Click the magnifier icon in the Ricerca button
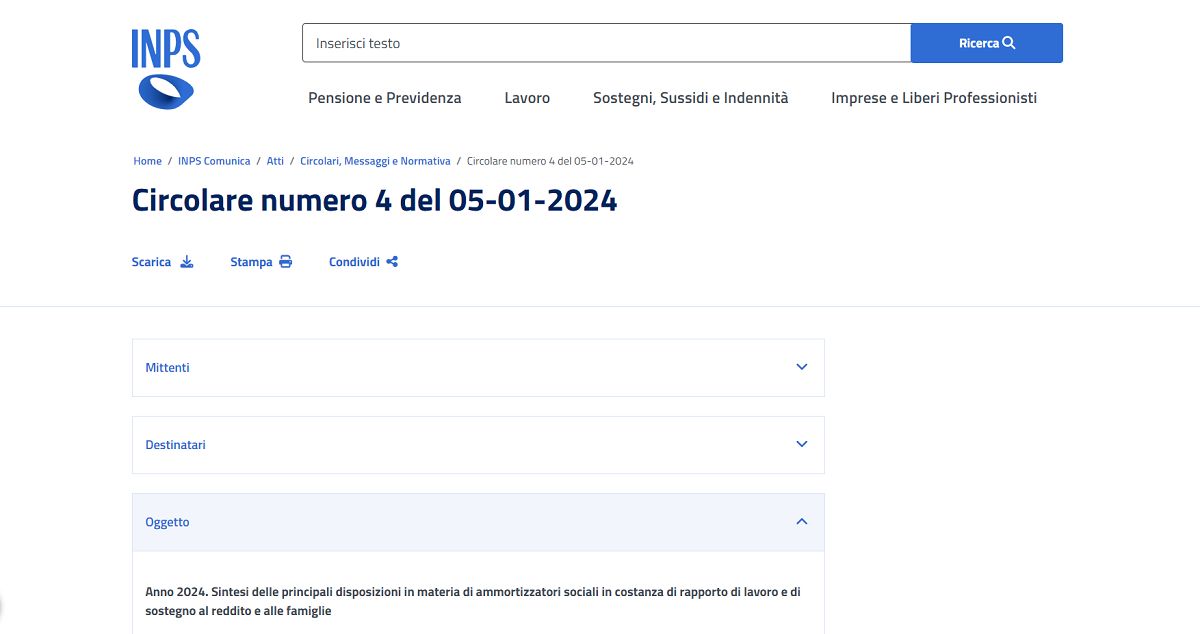The height and width of the screenshot is (634, 1200). pos(1009,43)
